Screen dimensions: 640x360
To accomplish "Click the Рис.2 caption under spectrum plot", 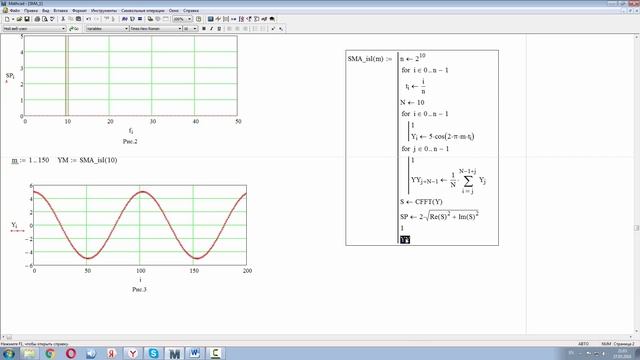I will pyautogui.click(x=130, y=141).
